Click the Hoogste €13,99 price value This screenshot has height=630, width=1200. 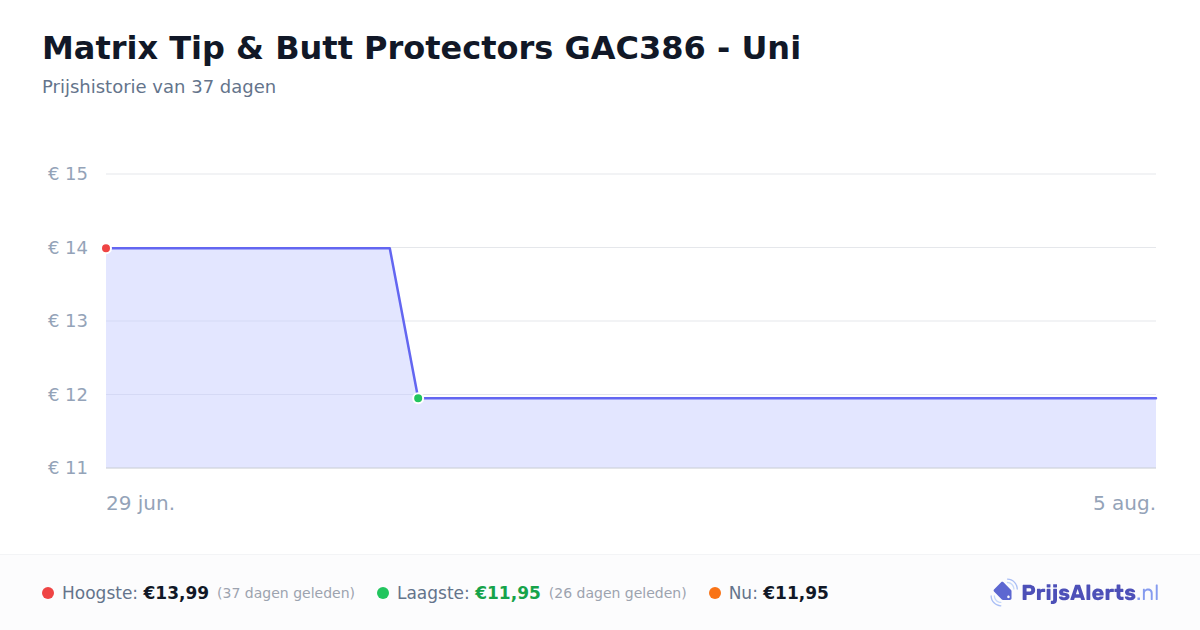click(176, 593)
